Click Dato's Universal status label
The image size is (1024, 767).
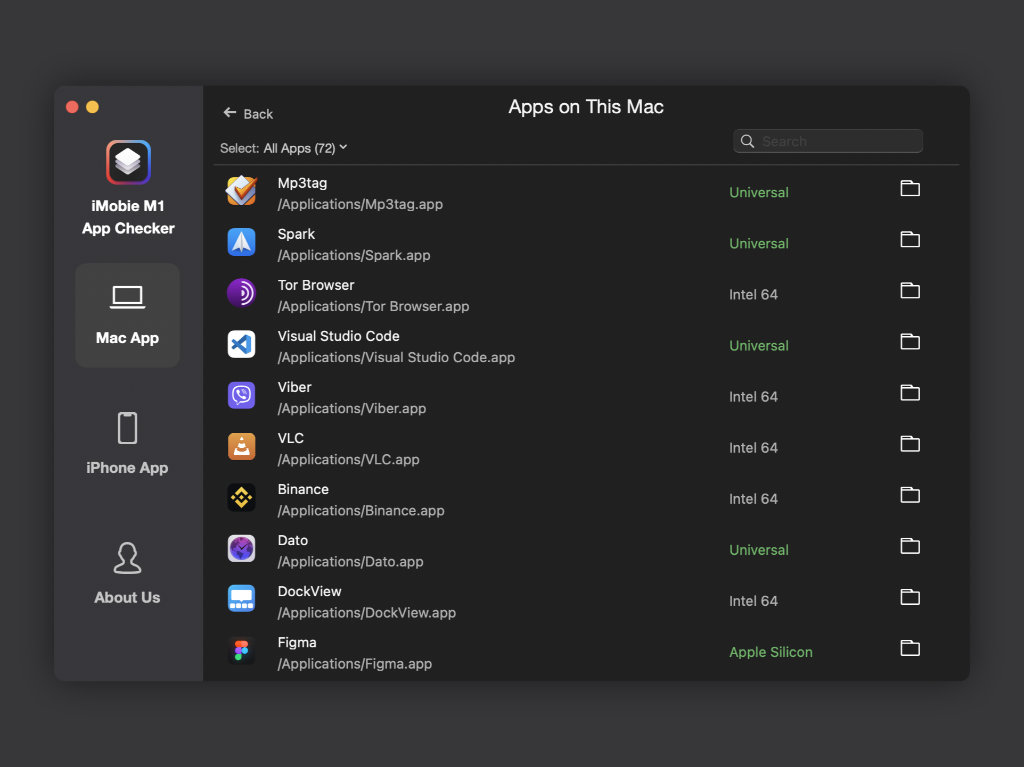tap(759, 550)
